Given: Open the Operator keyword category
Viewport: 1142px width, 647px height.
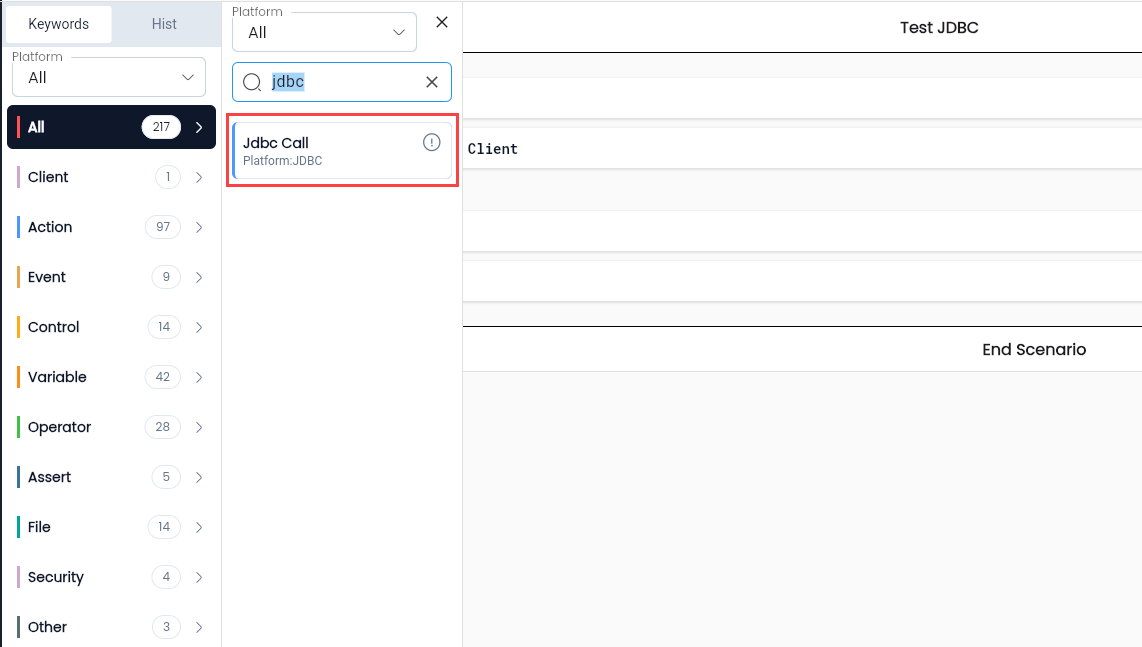Looking at the screenshot, I should click(x=111, y=427).
